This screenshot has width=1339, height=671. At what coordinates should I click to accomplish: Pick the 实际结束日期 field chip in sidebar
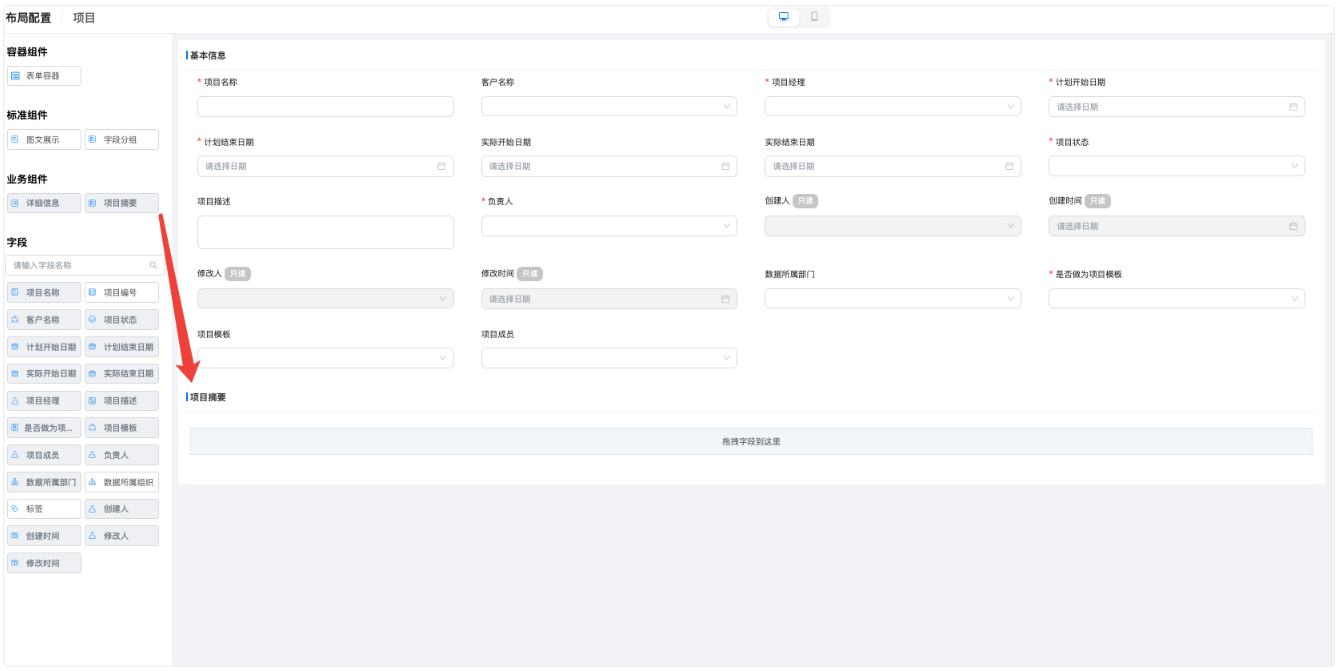[x=122, y=373]
